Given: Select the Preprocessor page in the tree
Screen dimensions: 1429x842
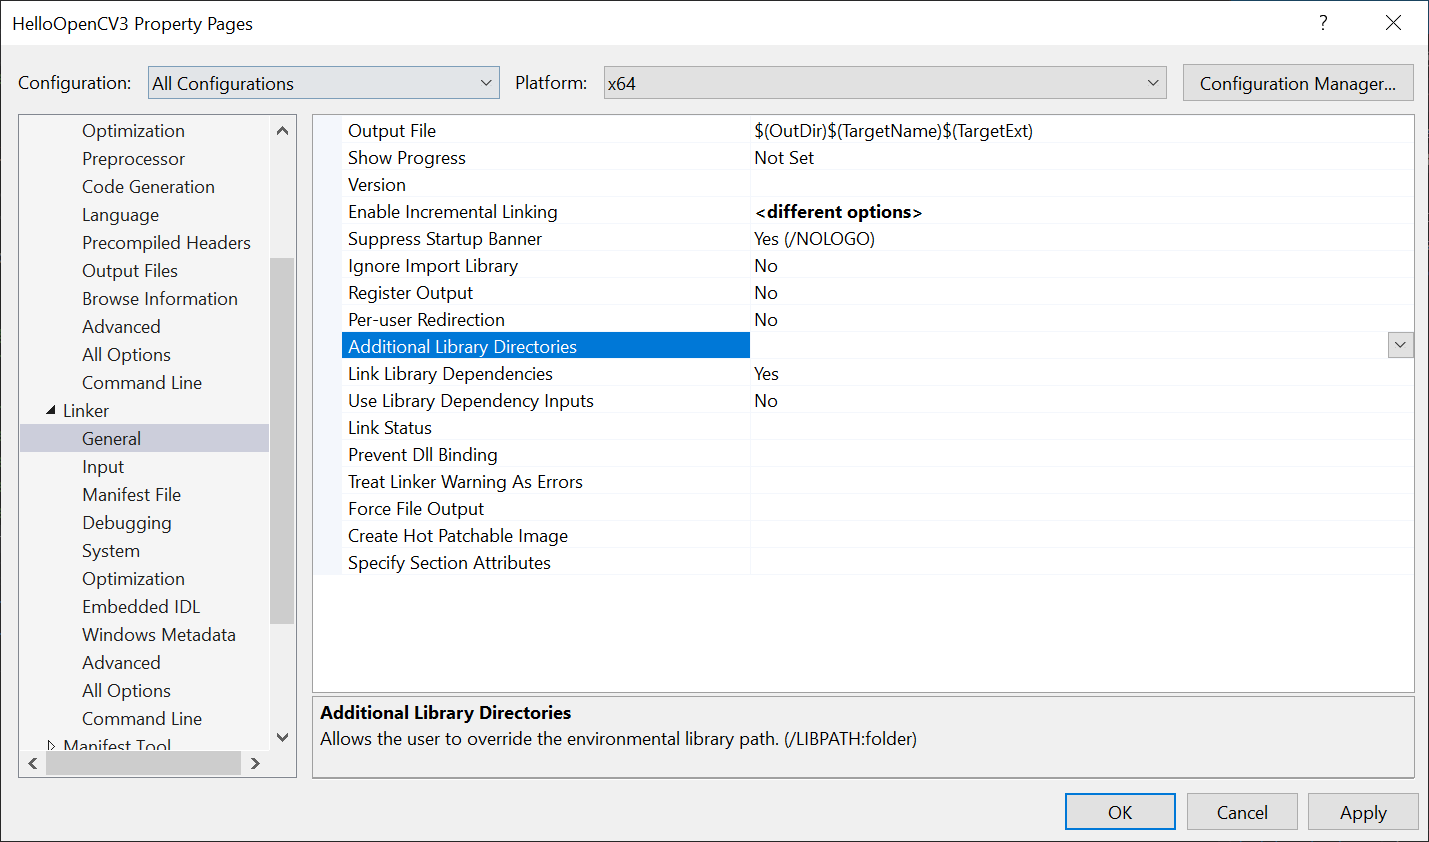Looking at the screenshot, I should pos(134,159).
